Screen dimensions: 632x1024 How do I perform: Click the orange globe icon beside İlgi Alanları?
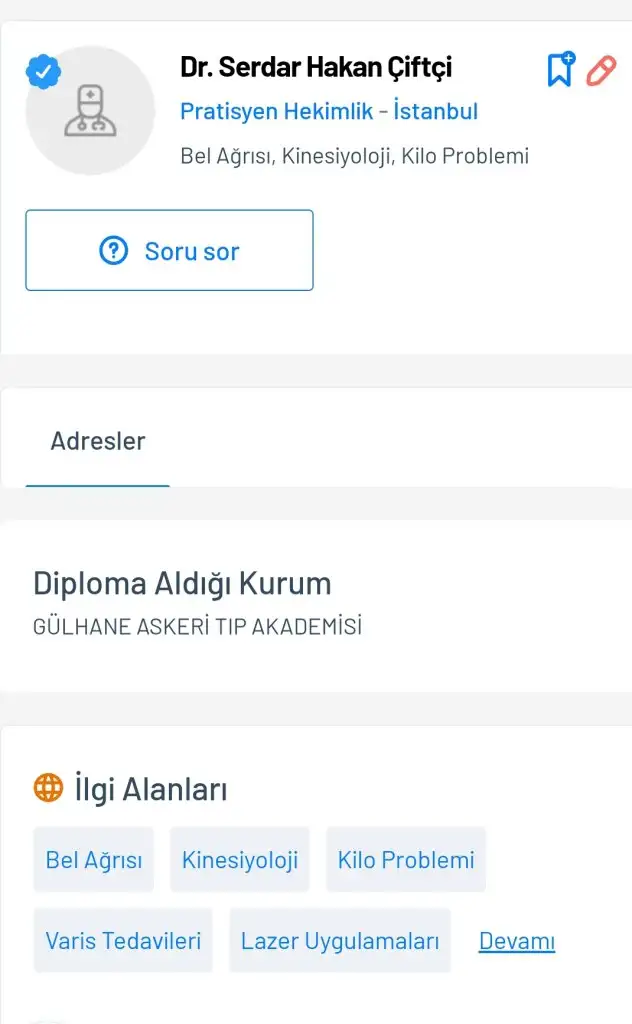(48, 788)
